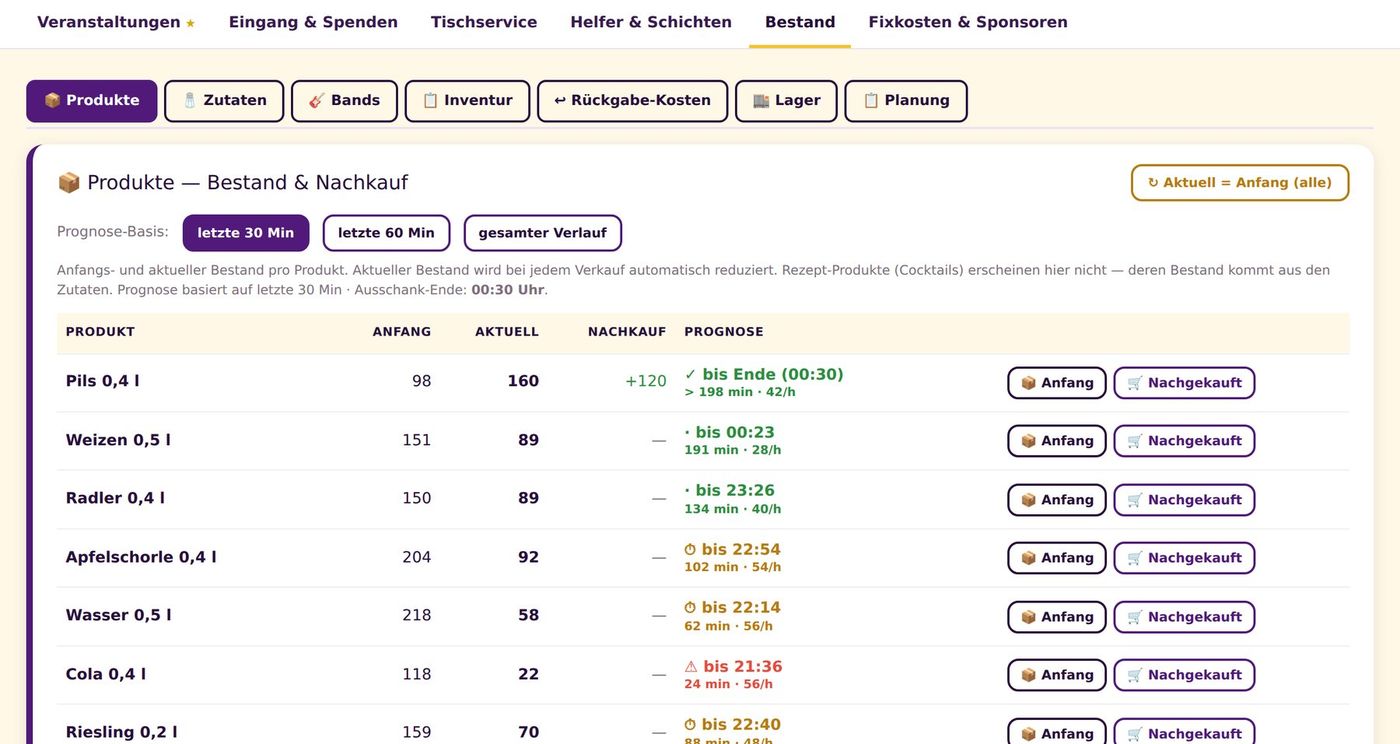Click Anfang button for Apfelschorle 0,4 l

pyautogui.click(x=1057, y=558)
